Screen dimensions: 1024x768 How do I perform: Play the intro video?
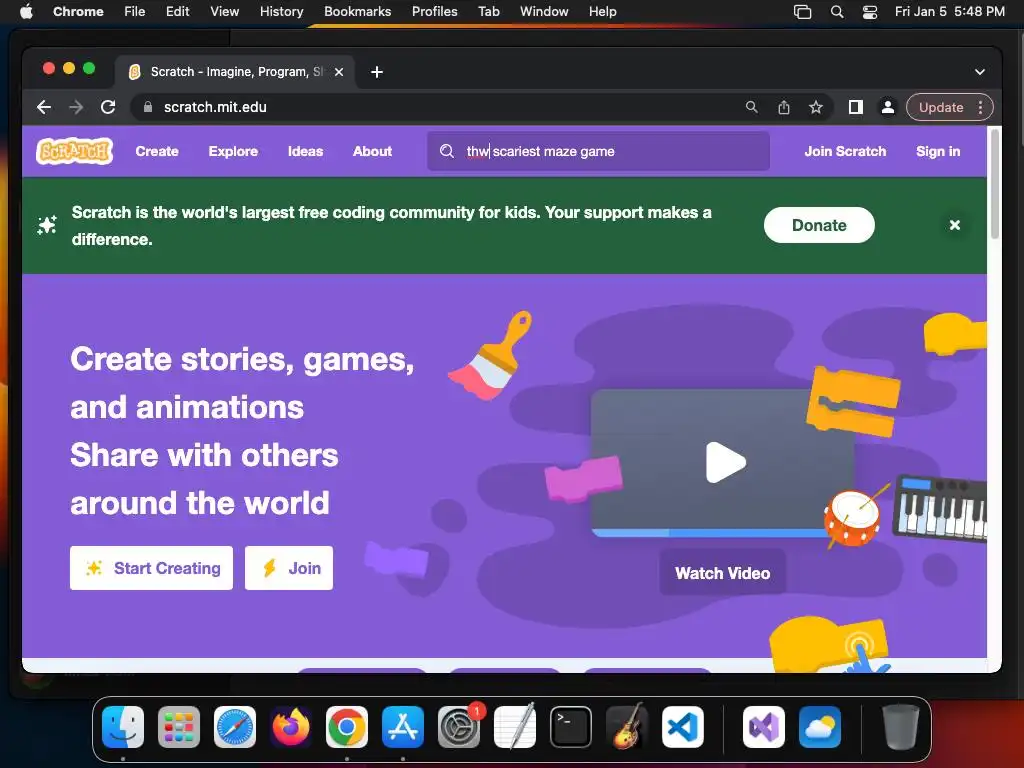pos(726,462)
